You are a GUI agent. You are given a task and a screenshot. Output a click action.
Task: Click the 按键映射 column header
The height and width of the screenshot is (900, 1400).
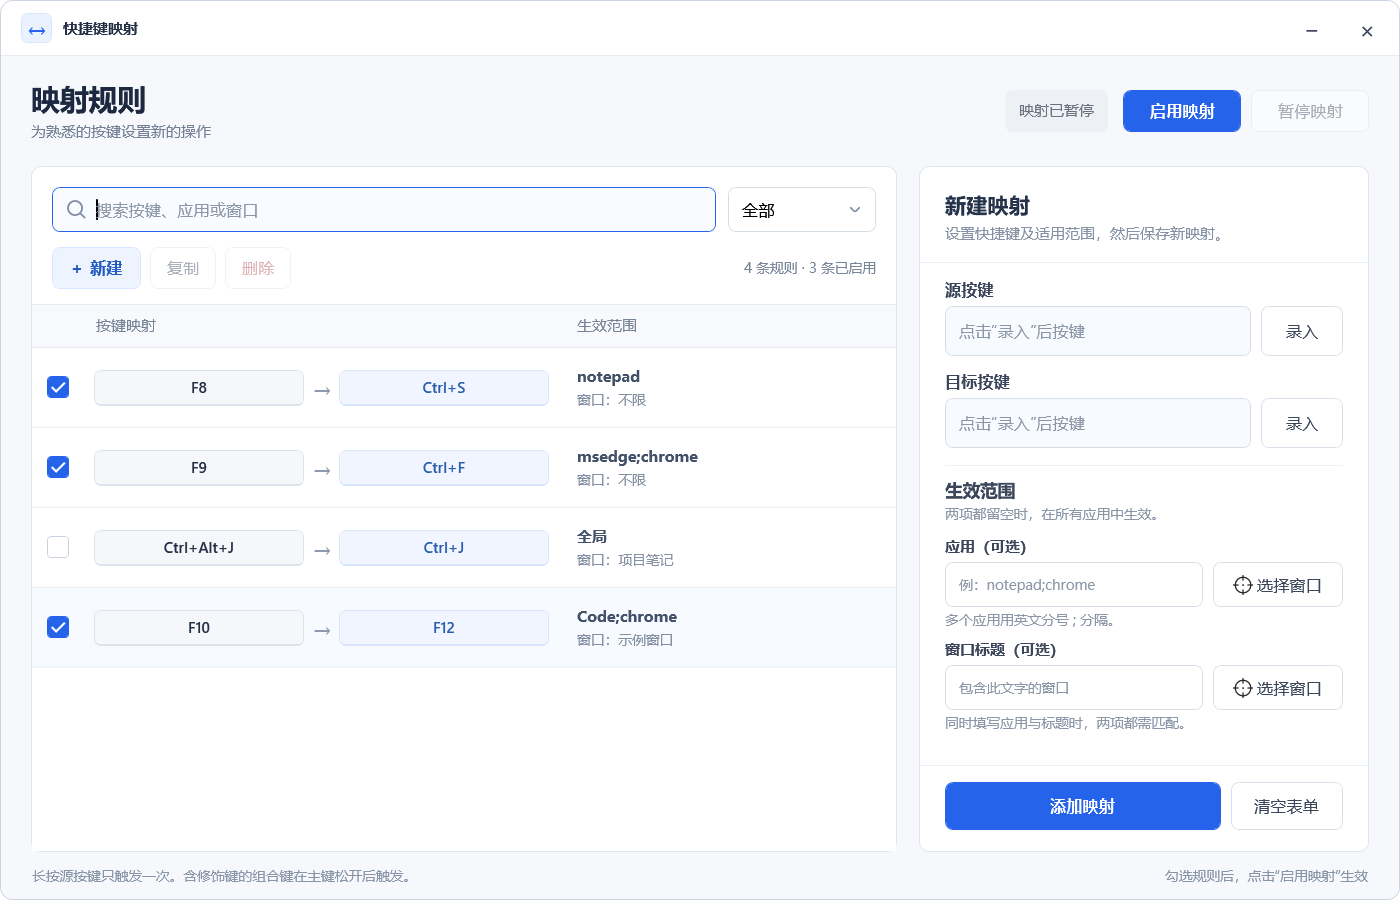126,326
